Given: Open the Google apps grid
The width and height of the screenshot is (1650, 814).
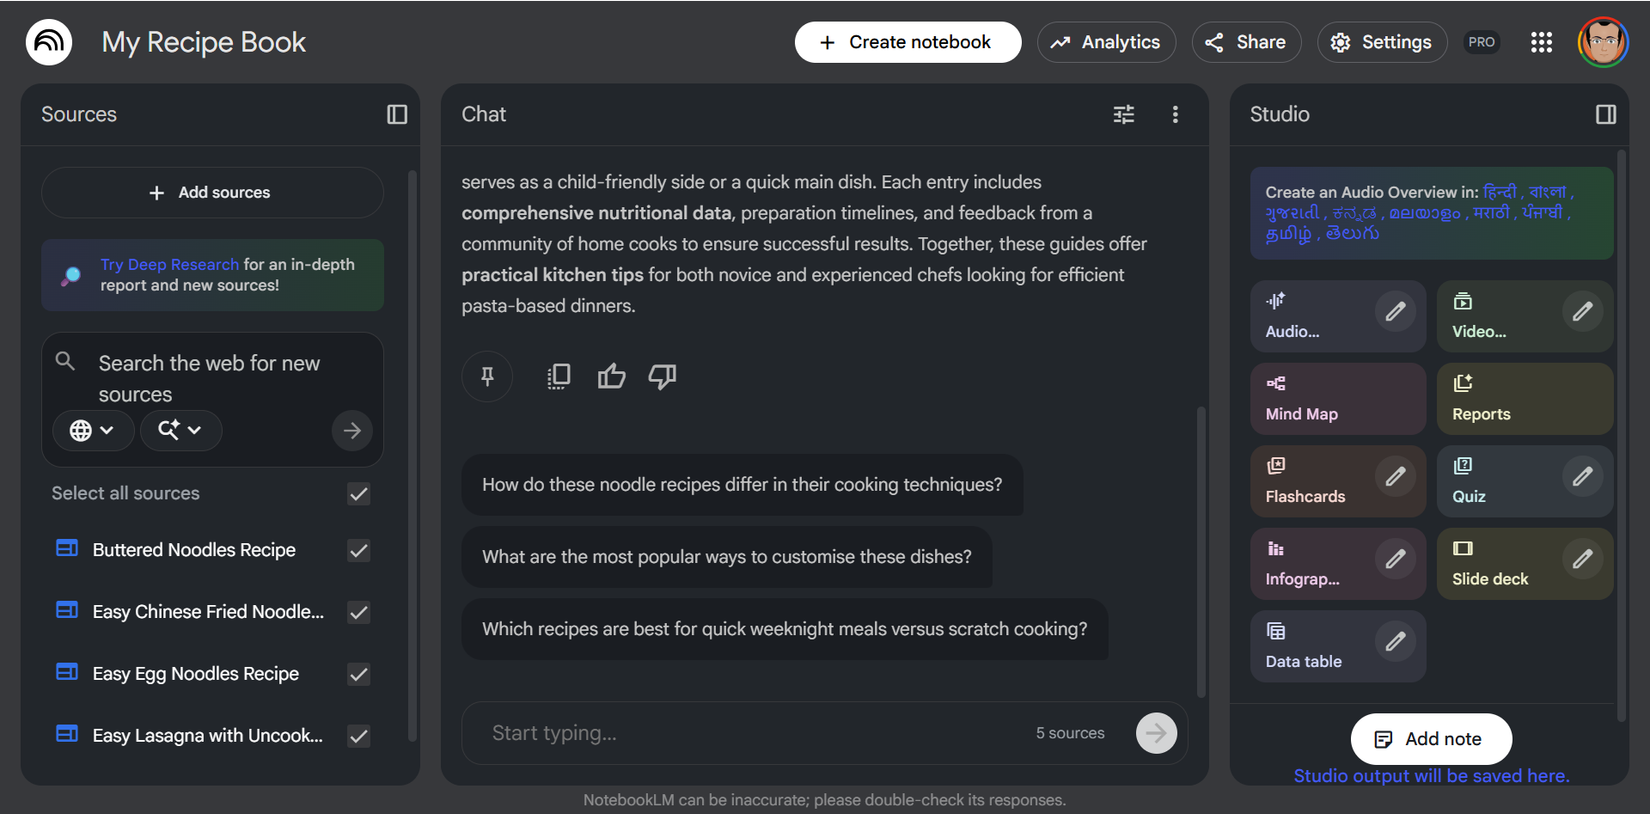Looking at the screenshot, I should click(1541, 42).
